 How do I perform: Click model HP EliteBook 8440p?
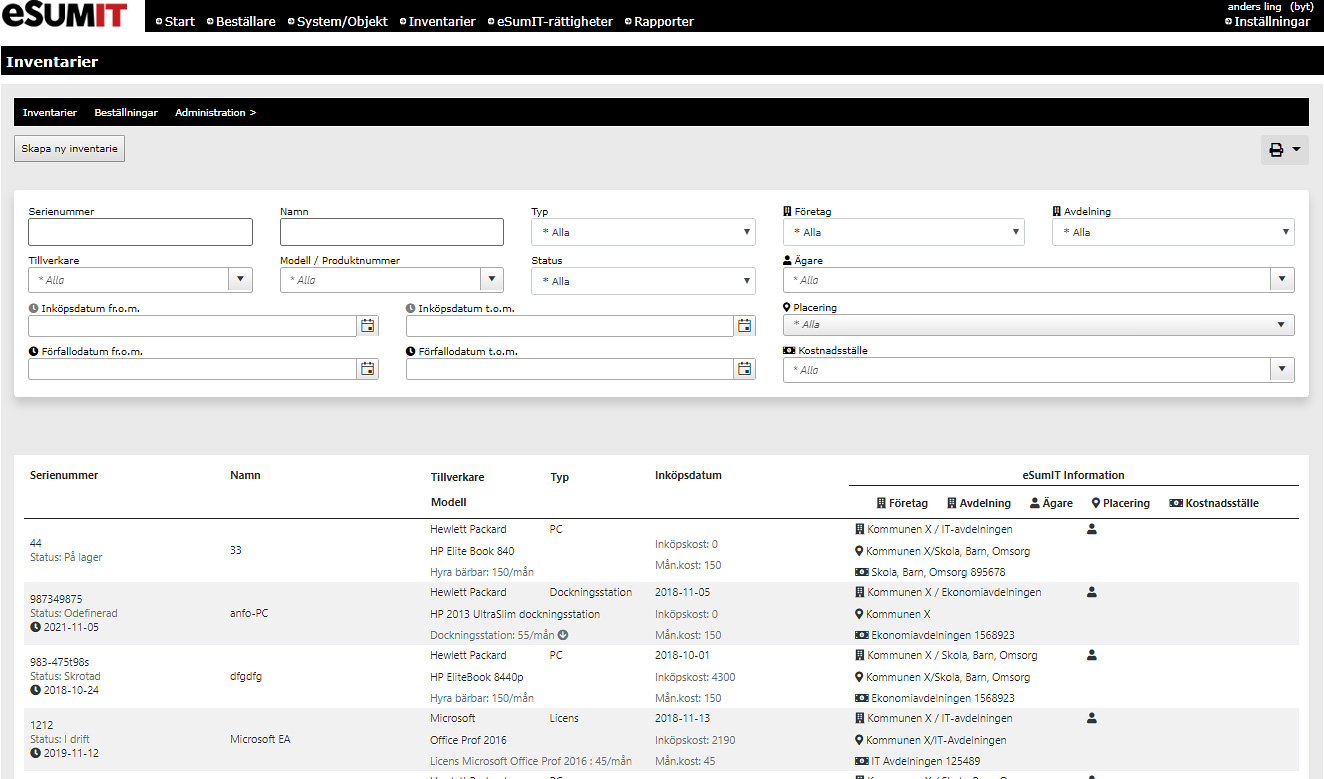tap(477, 677)
